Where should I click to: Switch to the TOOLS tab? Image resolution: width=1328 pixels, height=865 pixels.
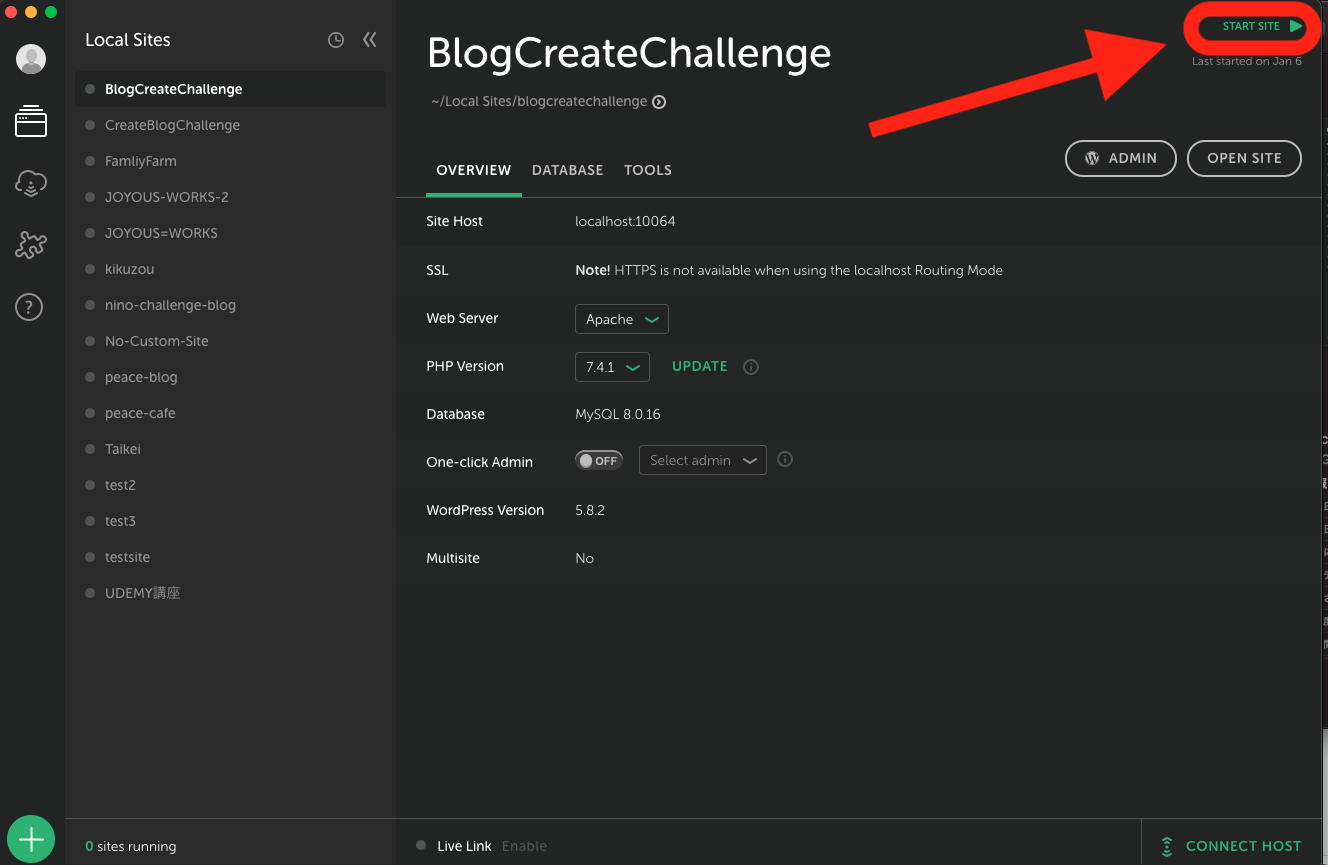648,170
